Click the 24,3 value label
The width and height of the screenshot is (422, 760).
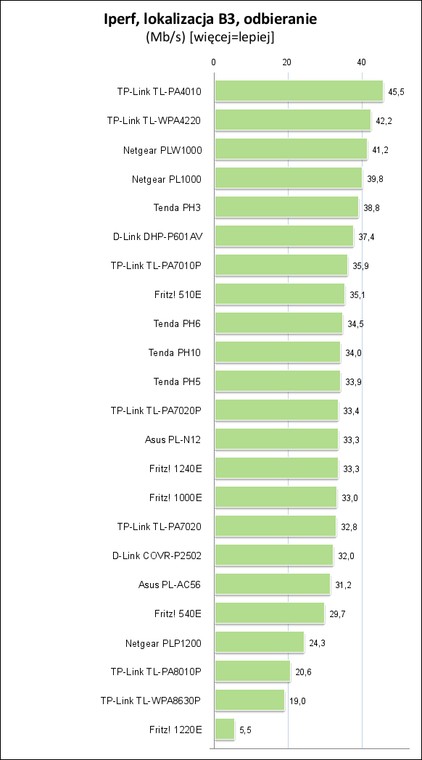click(317, 643)
